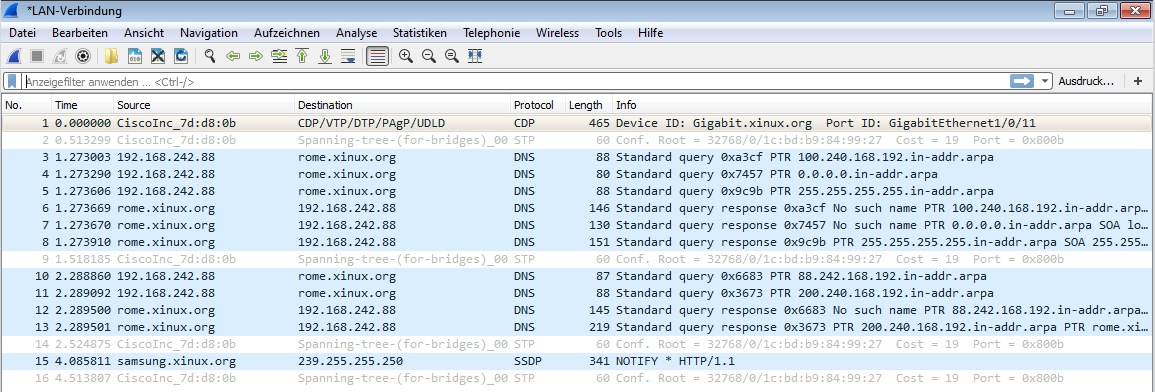Click the zoom out magnifier icon

[x=428, y=56]
